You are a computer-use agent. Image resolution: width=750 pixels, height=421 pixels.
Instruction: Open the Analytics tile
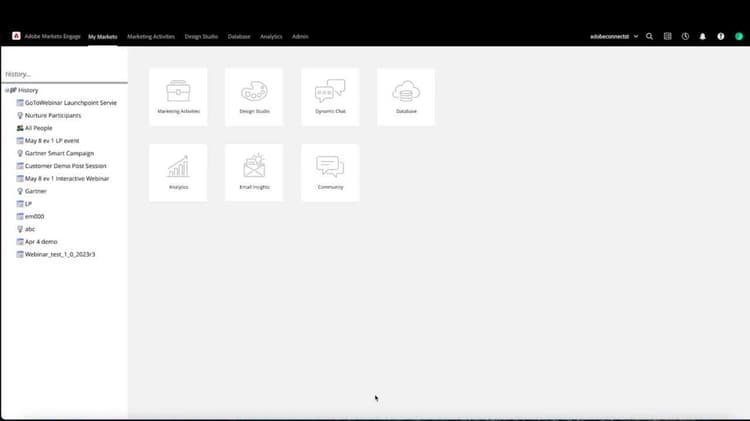tap(178, 173)
